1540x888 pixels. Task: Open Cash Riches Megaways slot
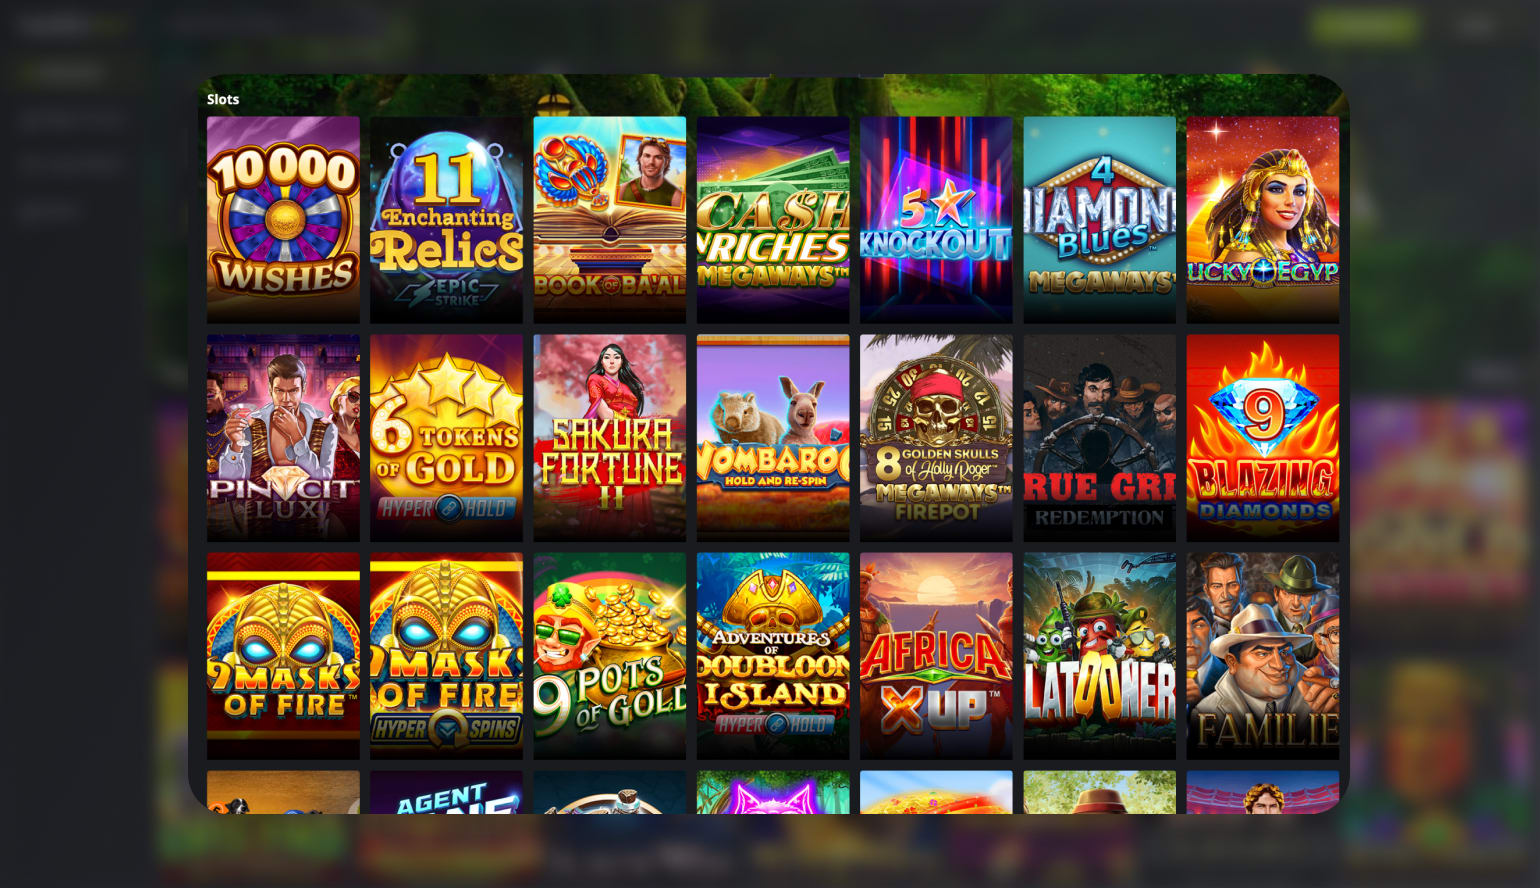(773, 220)
